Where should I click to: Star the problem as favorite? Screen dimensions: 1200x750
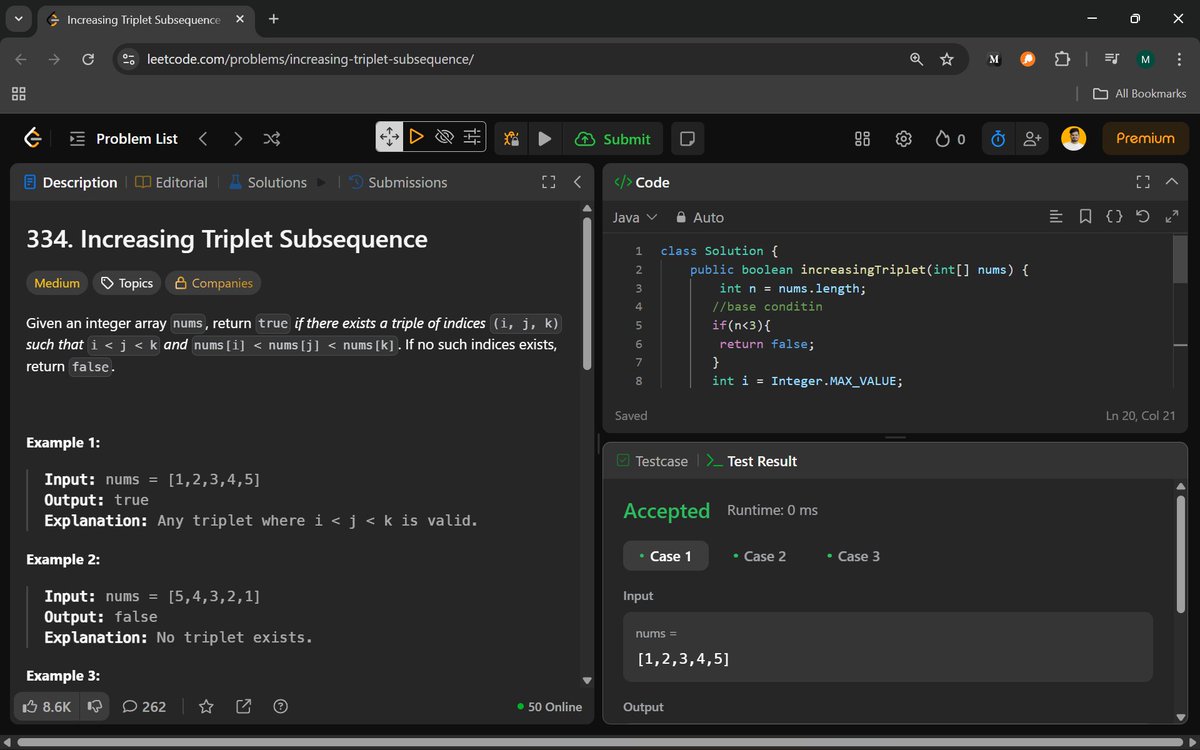[206, 706]
